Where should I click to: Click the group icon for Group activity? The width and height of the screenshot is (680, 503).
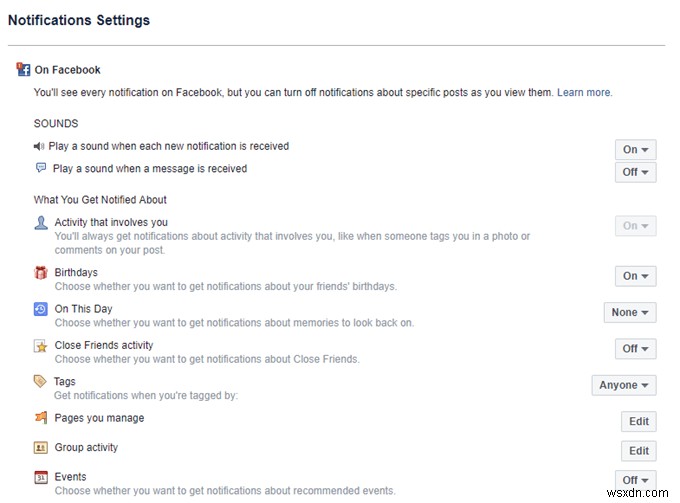pos(41,447)
